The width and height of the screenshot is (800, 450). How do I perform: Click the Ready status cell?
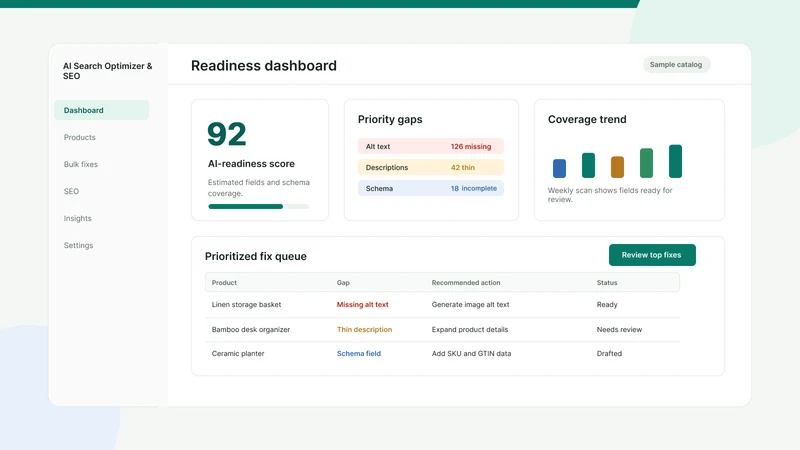point(607,305)
